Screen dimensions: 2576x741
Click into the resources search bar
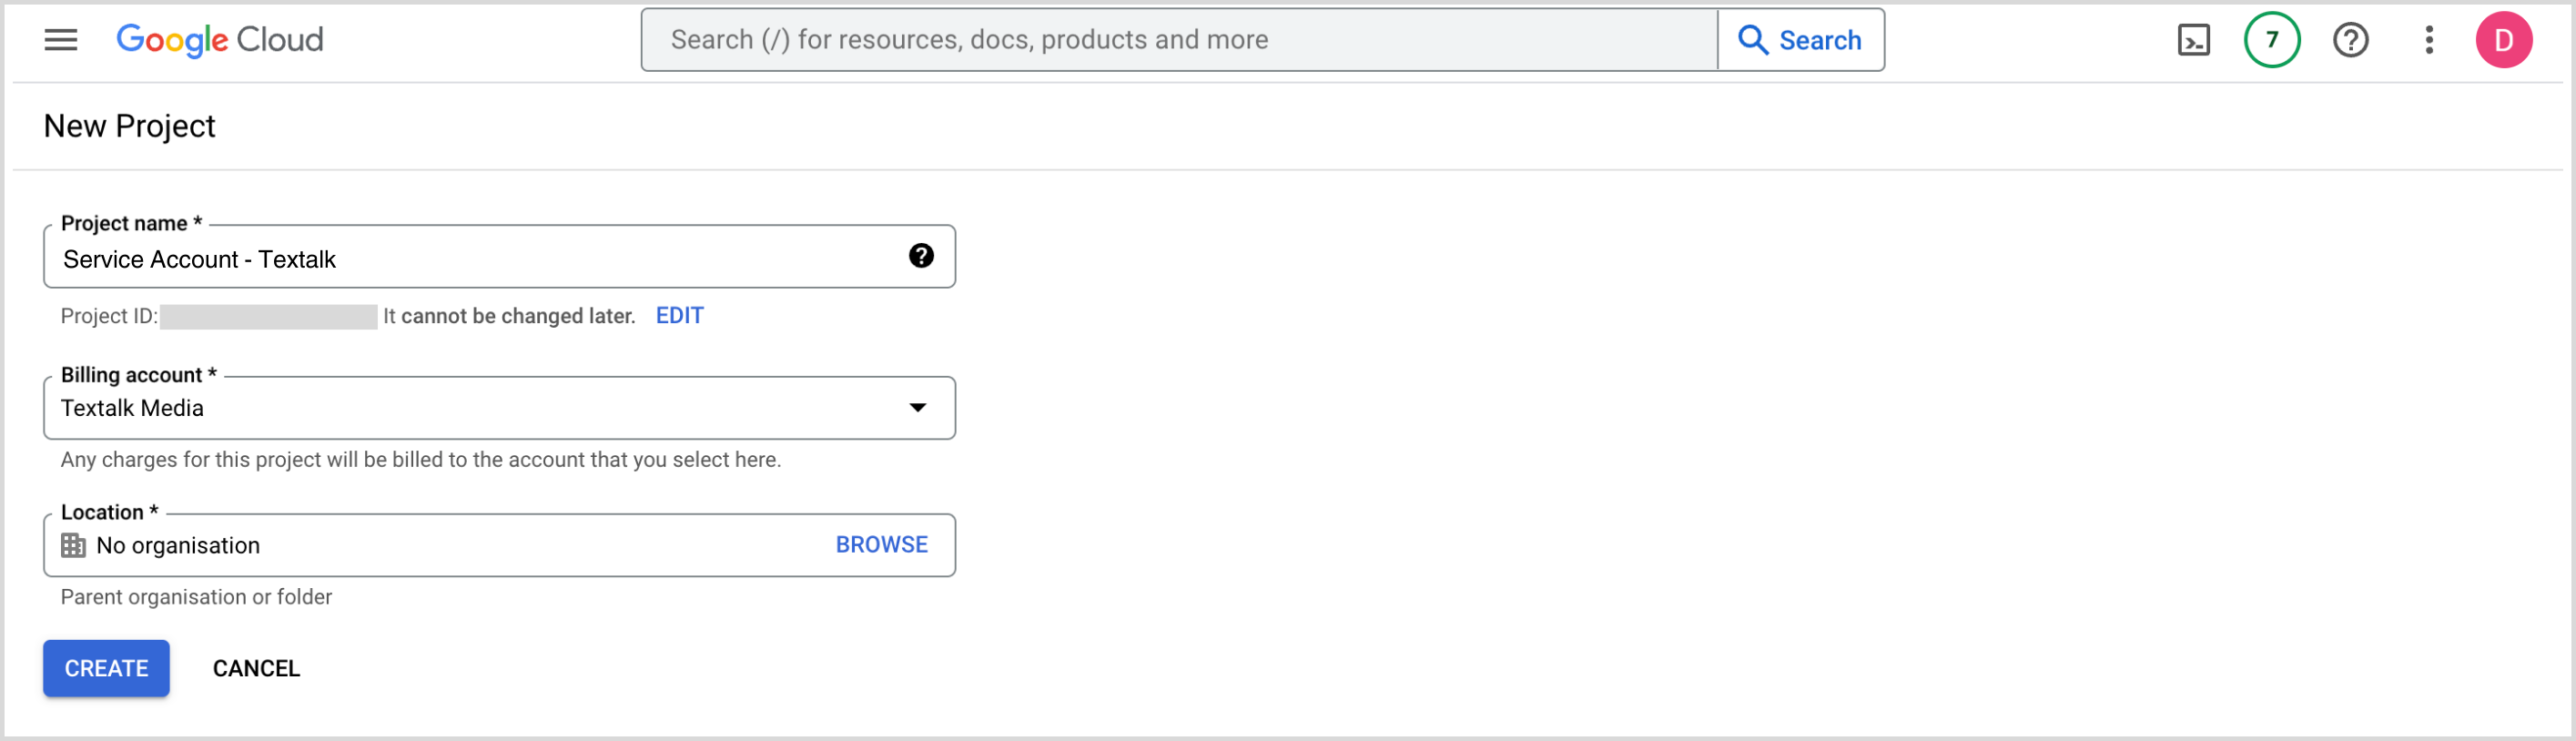[x=1178, y=40]
